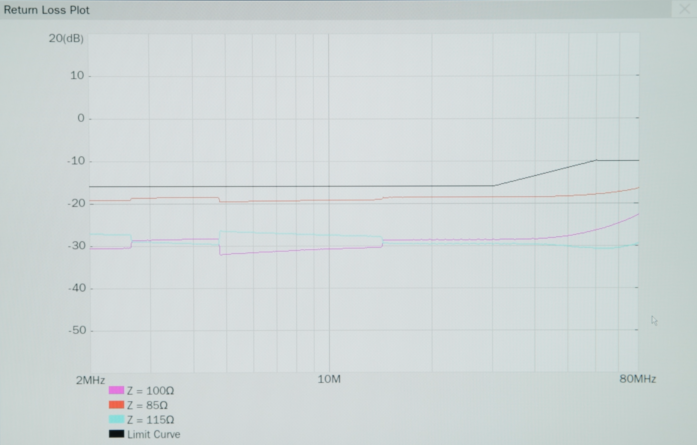This screenshot has height=445, width=697.
Task: Click the cyan Z = 115Ω legend swatch
Action: tap(116, 420)
